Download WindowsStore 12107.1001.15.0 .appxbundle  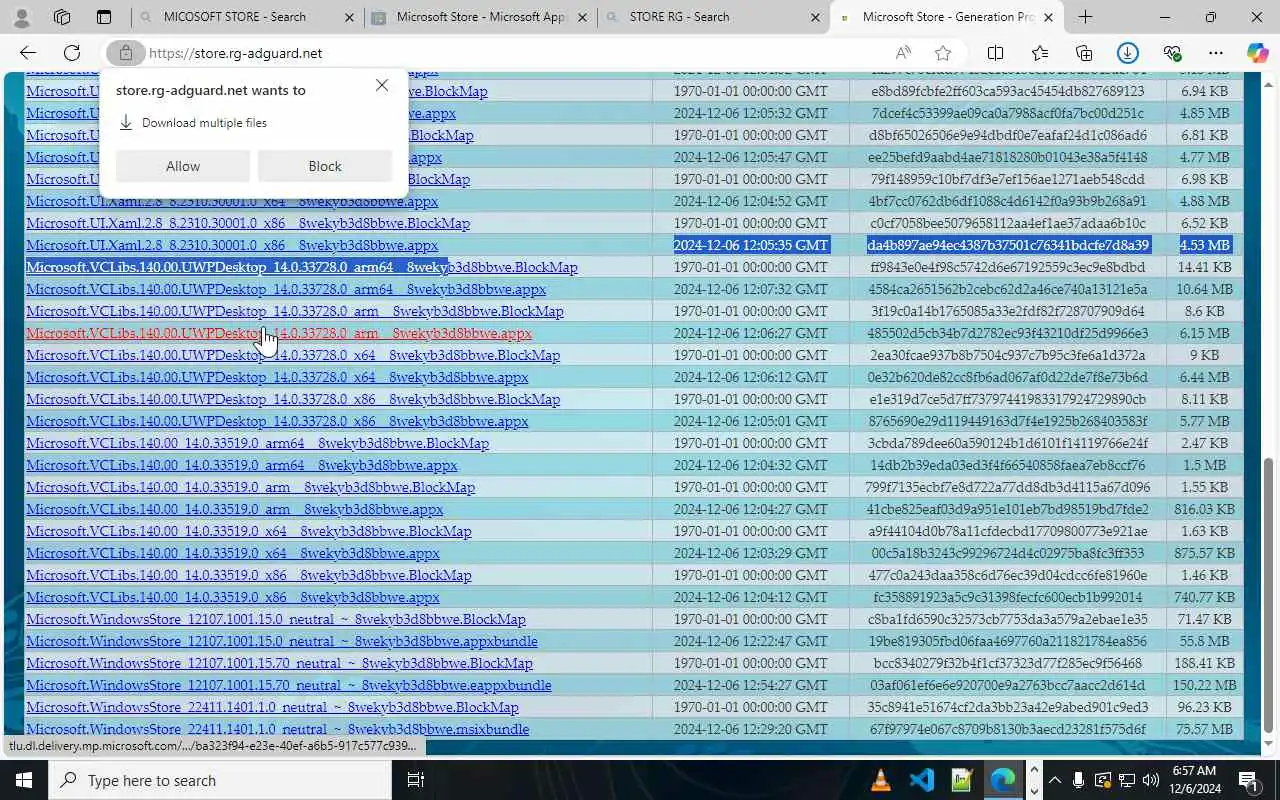click(x=282, y=641)
